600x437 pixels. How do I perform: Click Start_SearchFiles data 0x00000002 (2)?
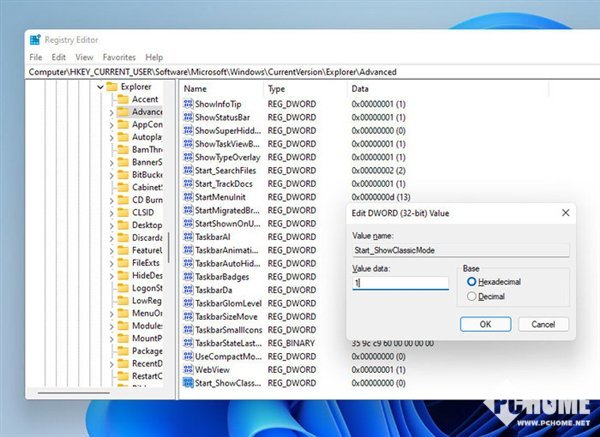[x=378, y=170]
